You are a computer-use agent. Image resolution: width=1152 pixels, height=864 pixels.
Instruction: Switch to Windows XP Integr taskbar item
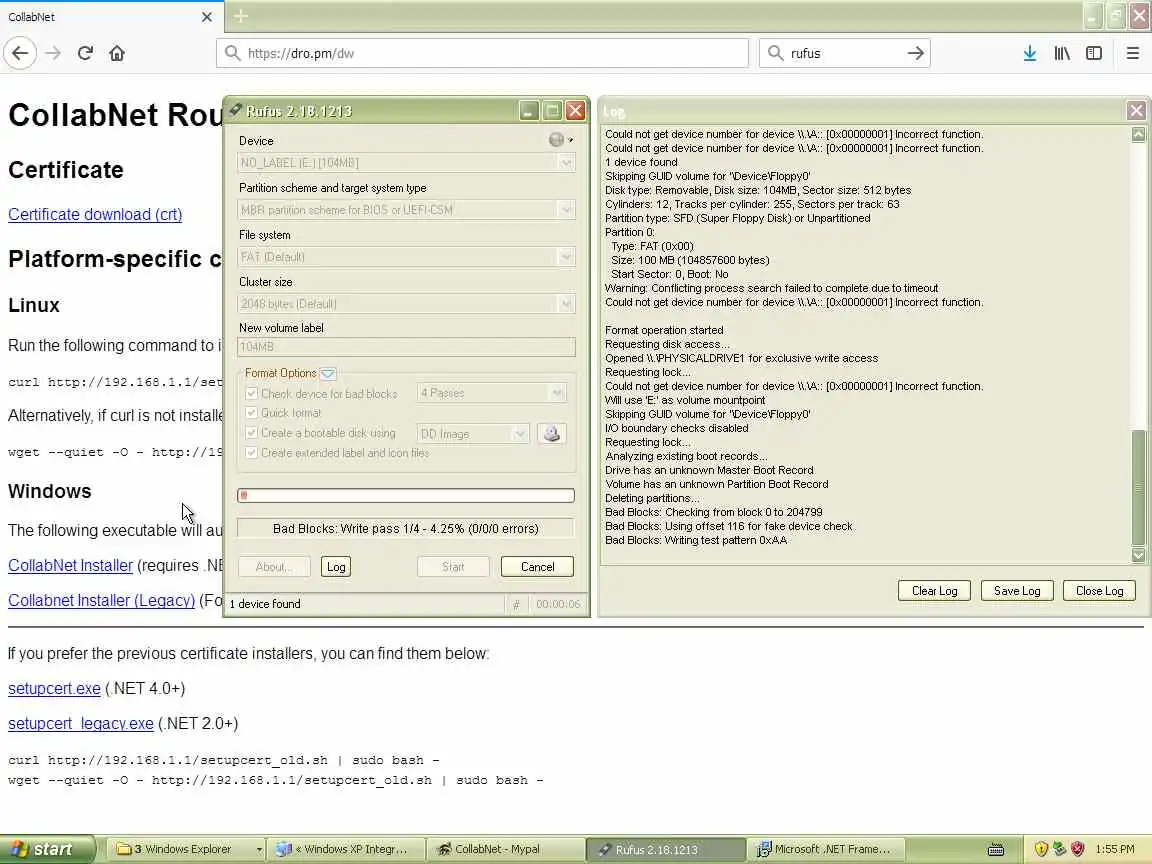(346, 849)
